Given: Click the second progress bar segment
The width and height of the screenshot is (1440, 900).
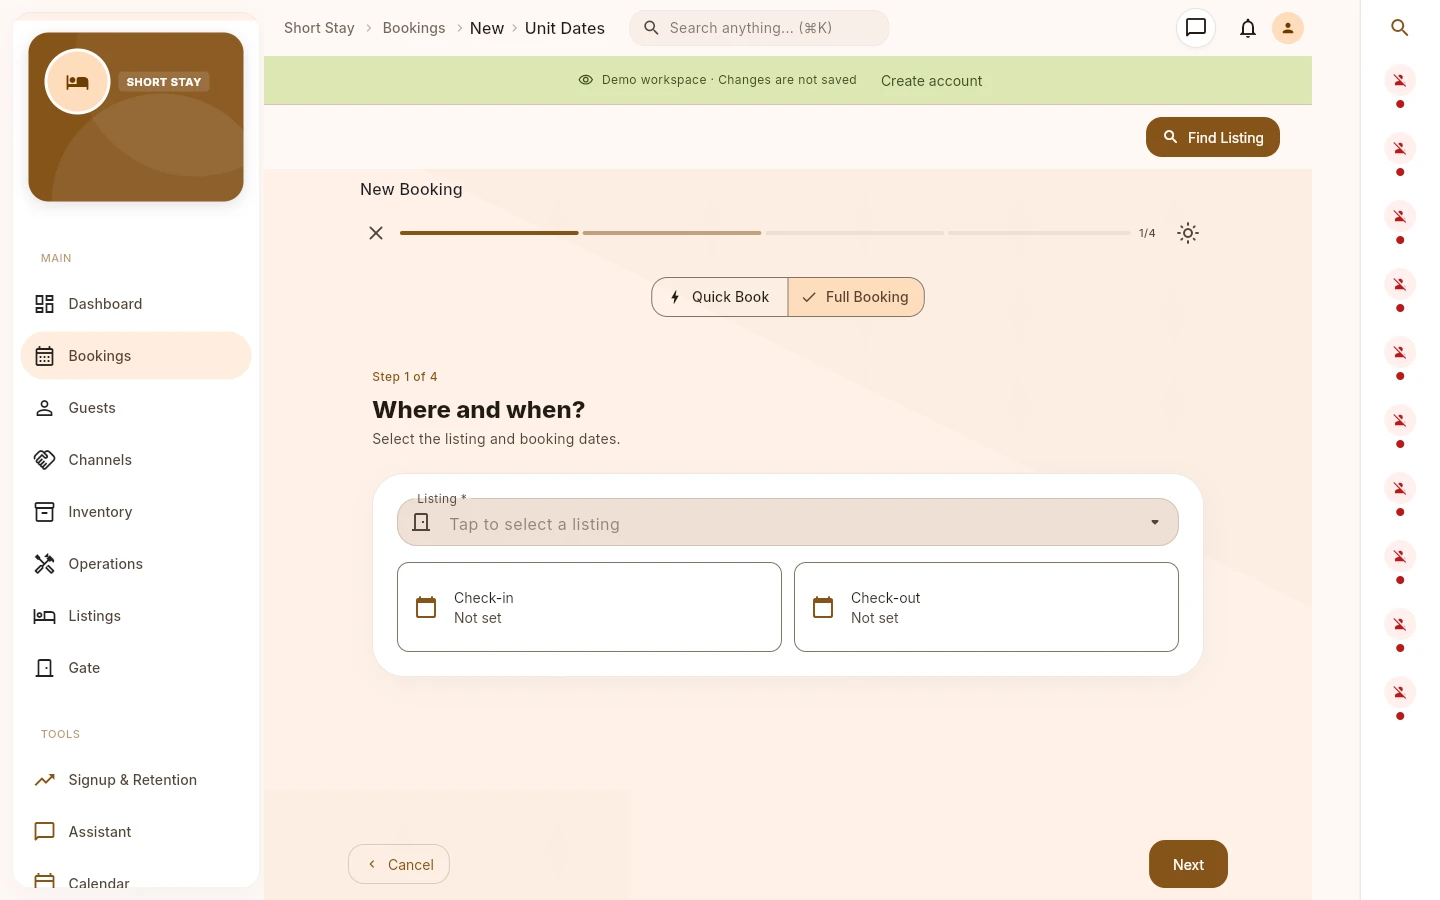Looking at the screenshot, I should click(672, 233).
